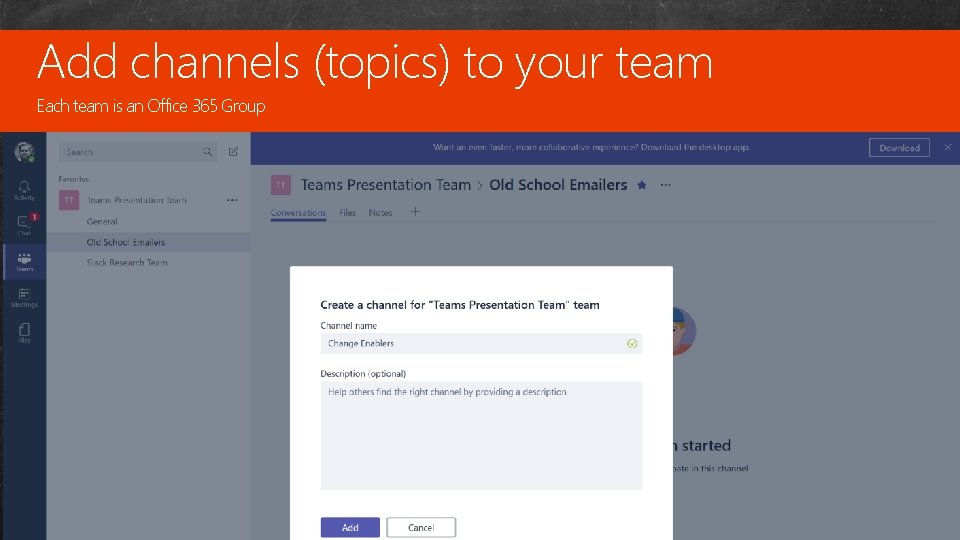Open the Activity bell icon
This screenshot has height=540, width=960.
click(x=24, y=190)
